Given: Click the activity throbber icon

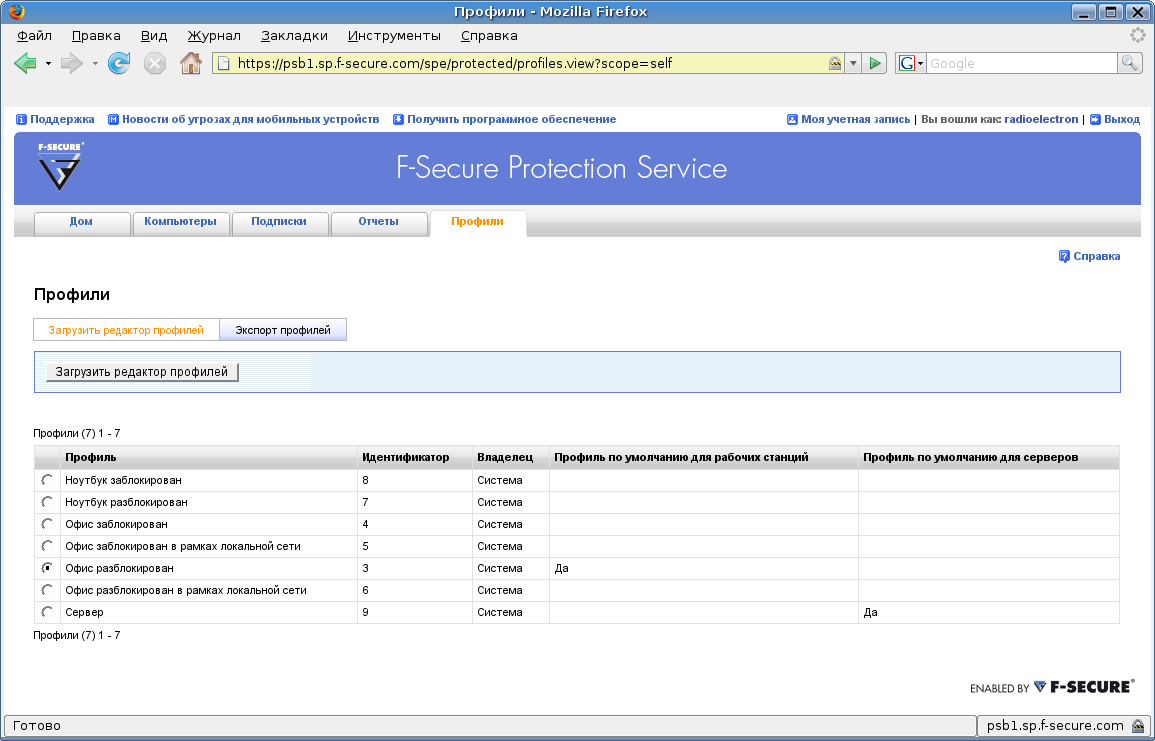Looking at the screenshot, I should coord(1138,35).
